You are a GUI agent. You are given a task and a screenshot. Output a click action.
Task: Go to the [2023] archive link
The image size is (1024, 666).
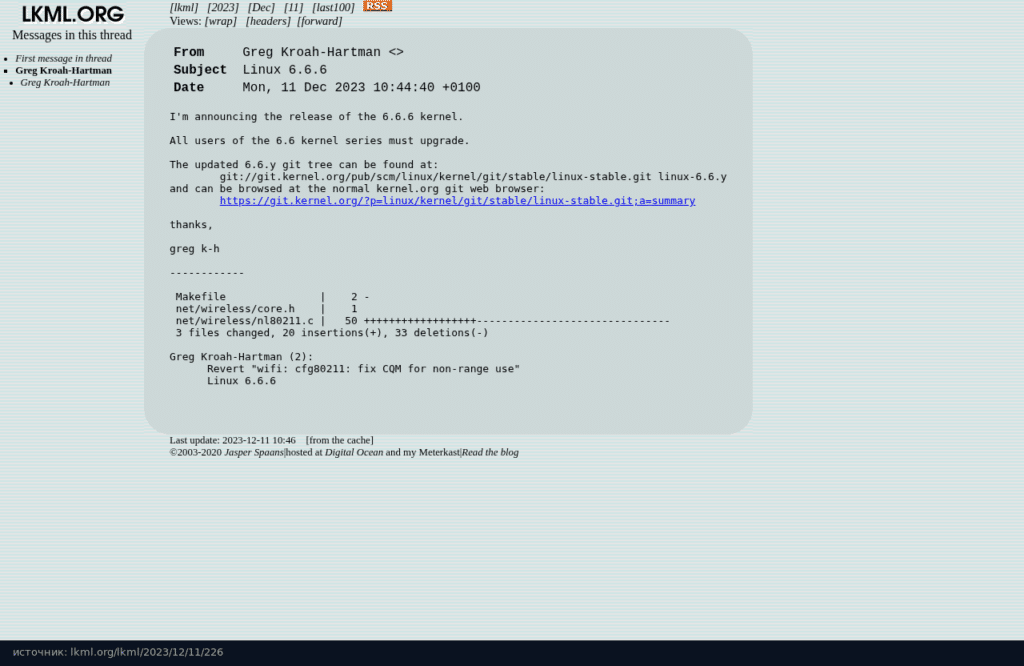point(223,8)
